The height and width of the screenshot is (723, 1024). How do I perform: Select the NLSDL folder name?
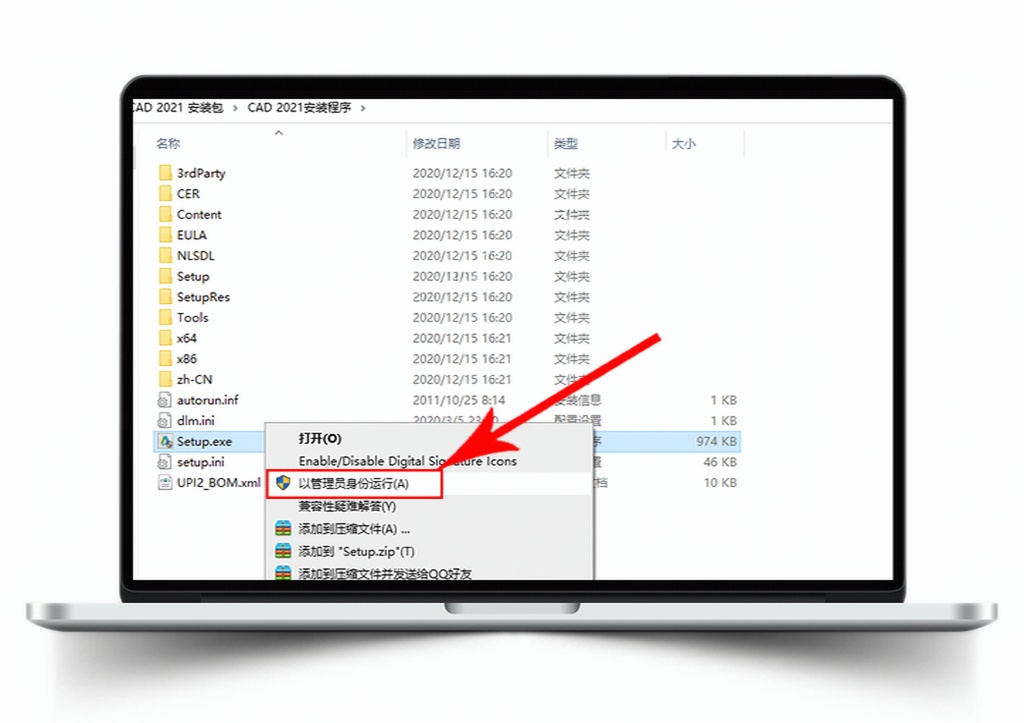point(195,255)
